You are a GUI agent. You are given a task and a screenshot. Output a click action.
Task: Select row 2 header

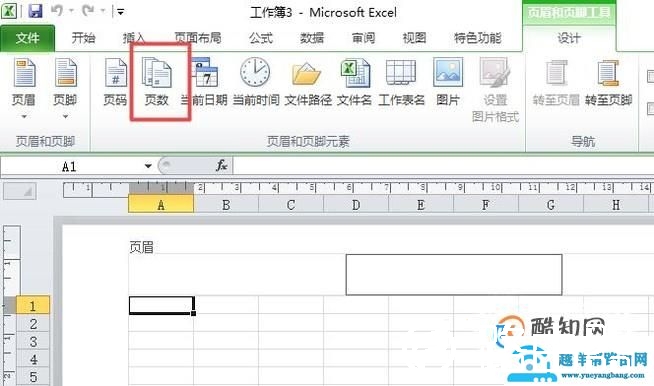(33, 323)
